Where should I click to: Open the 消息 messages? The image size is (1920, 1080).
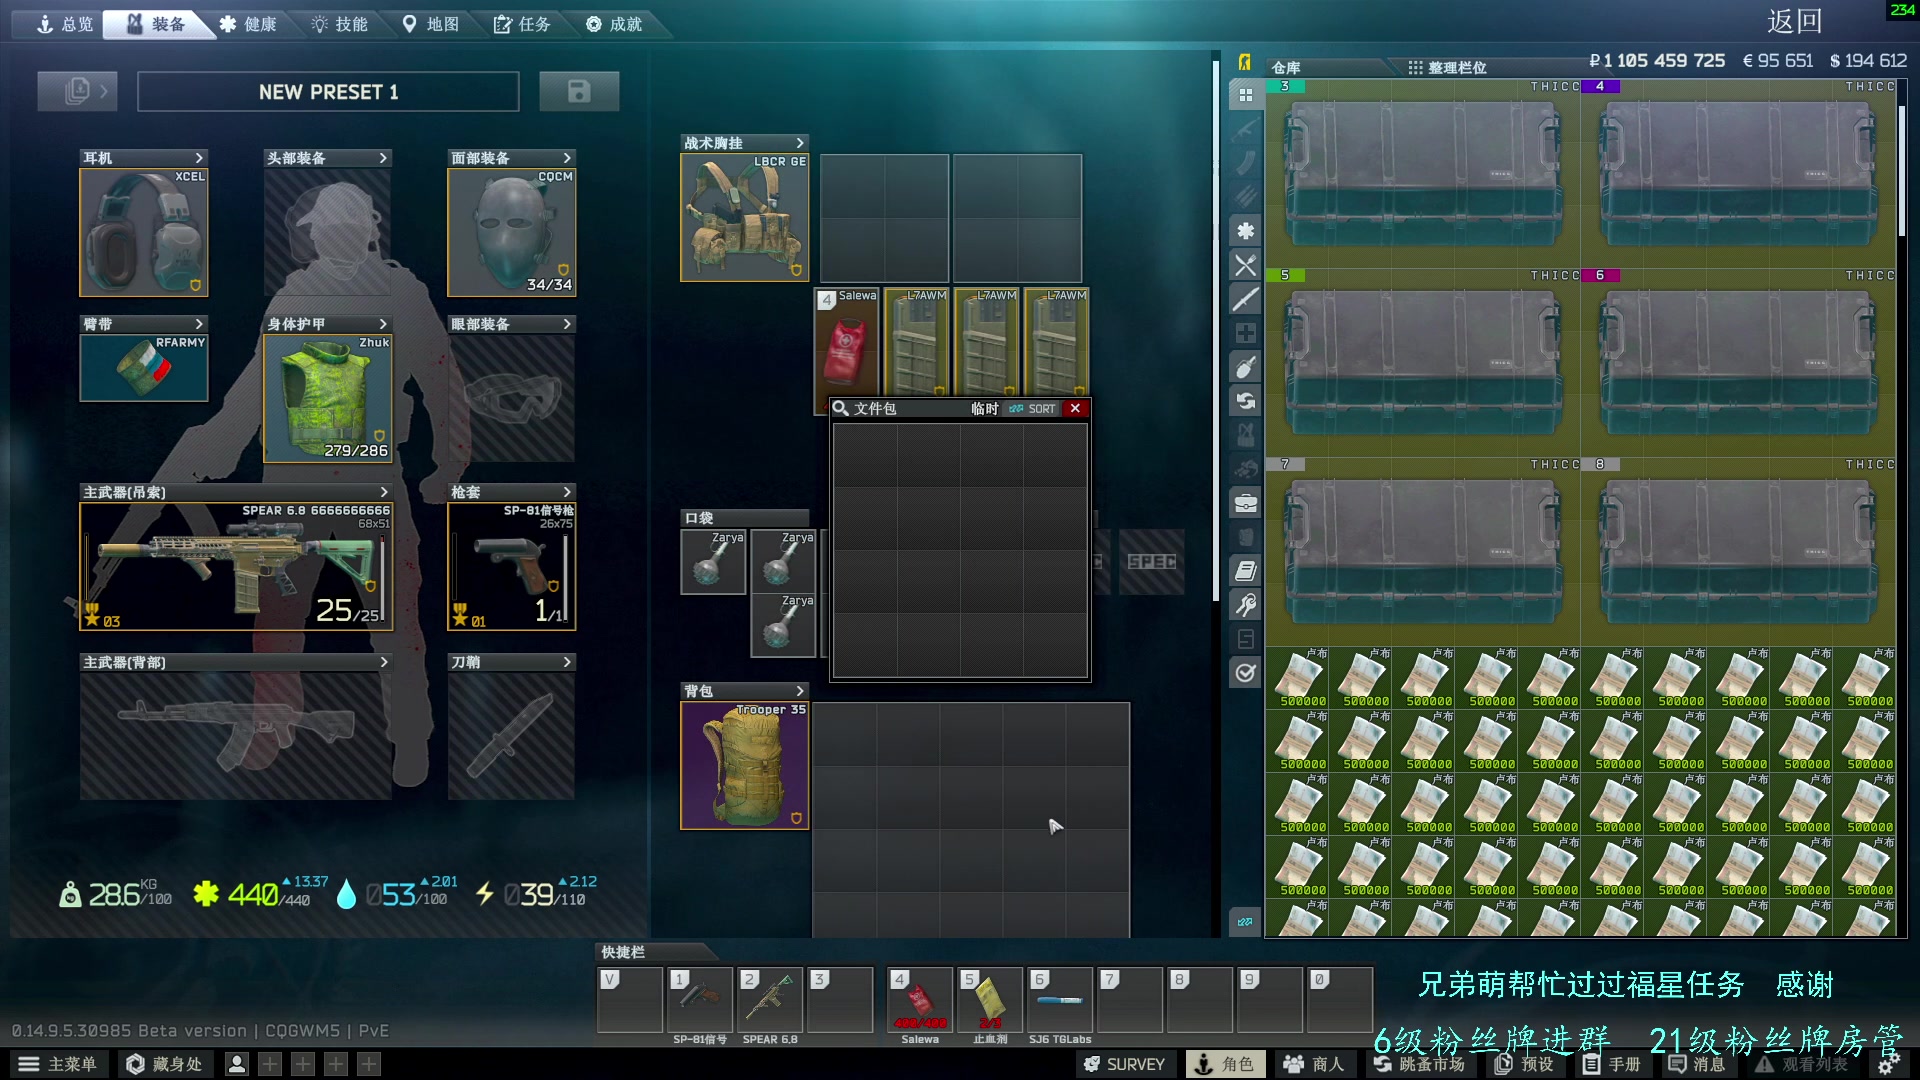pos(1696,1064)
